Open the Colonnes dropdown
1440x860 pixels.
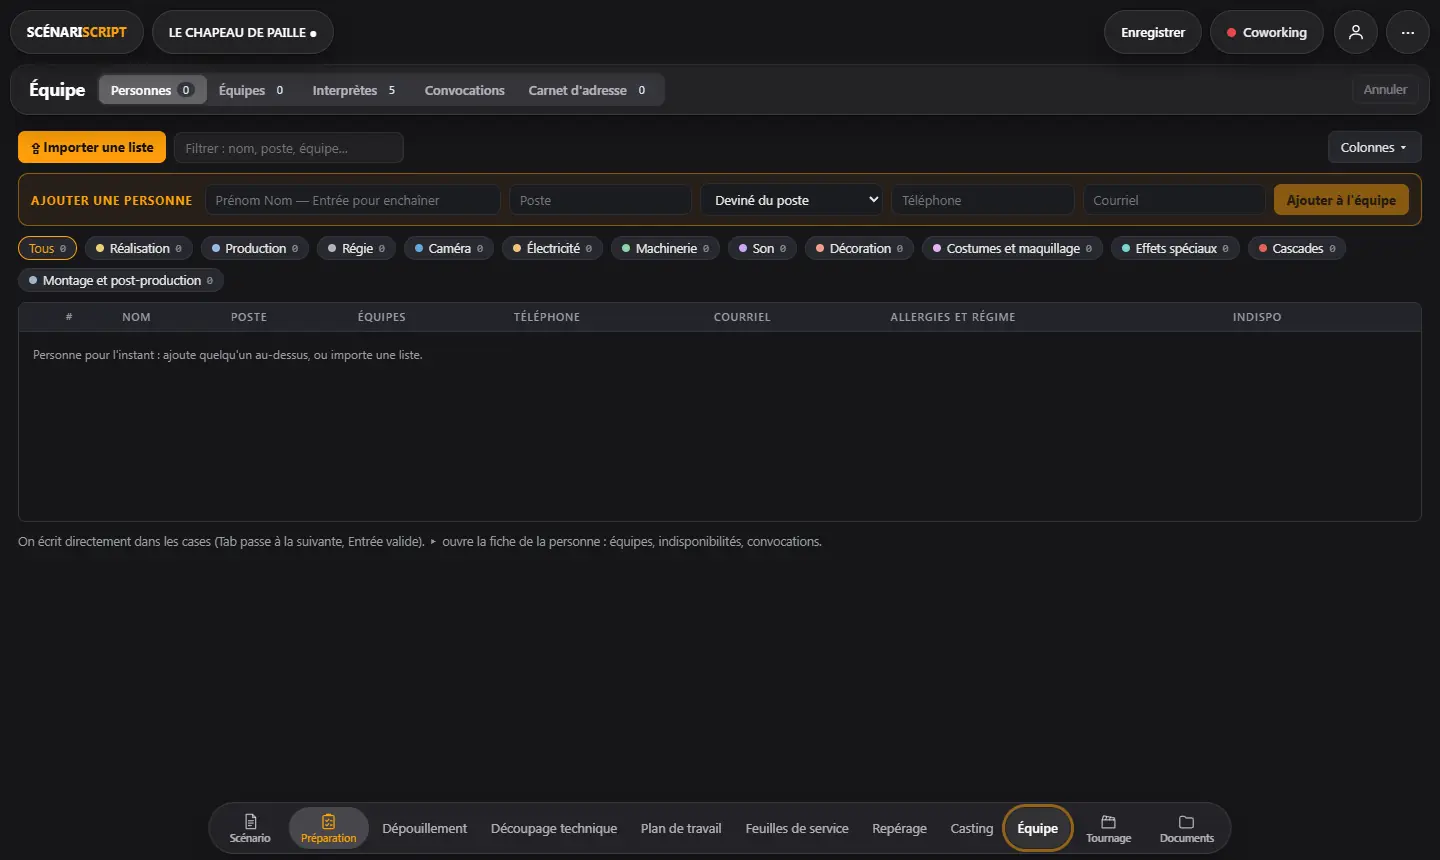[1374, 147]
